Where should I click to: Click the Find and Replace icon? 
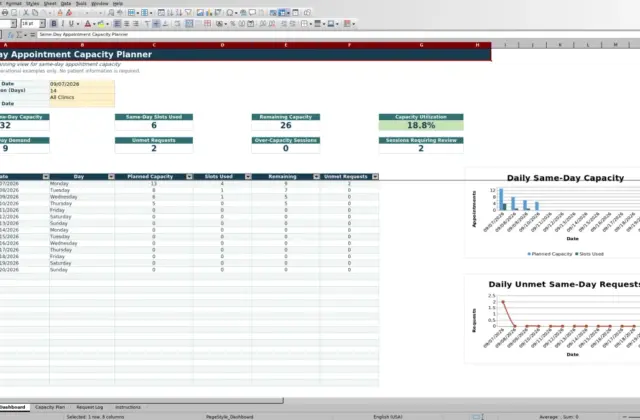[x=111, y=13]
